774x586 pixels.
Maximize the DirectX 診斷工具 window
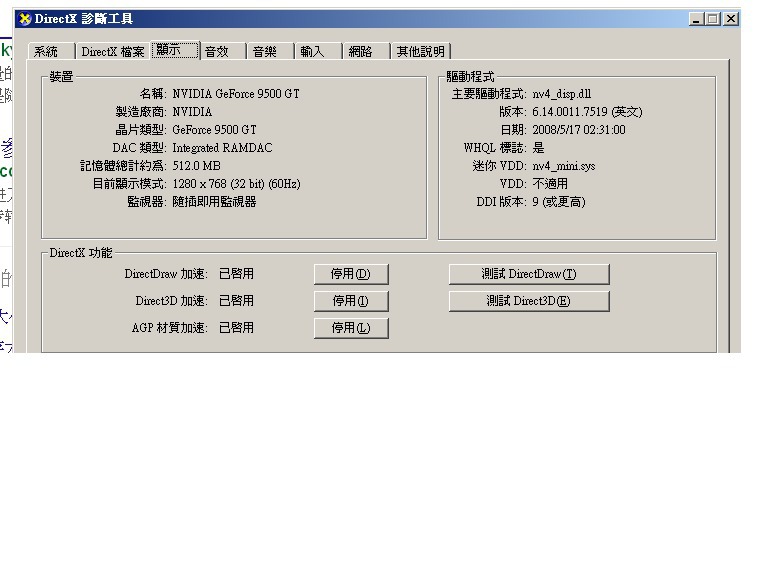click(713, 19)
